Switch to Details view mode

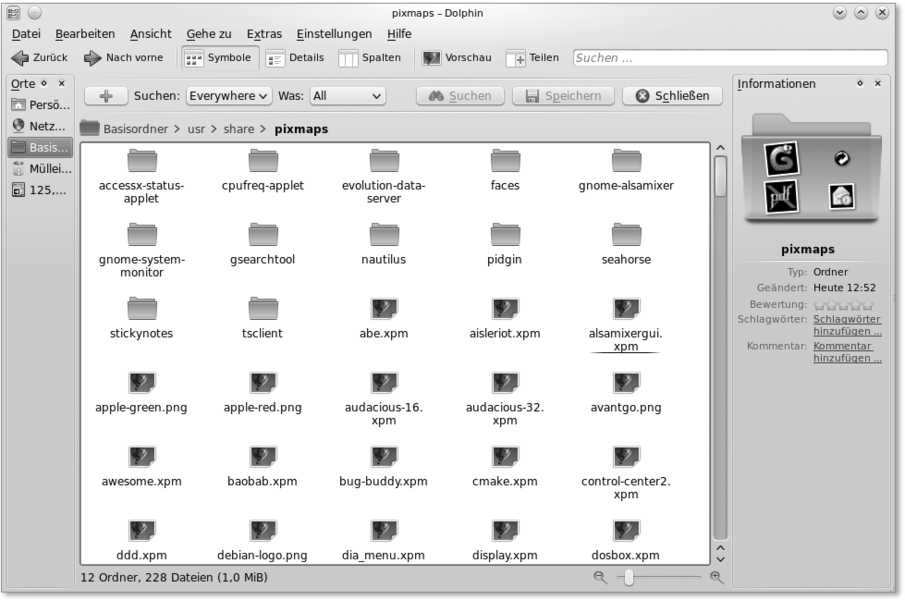pyautogui.click(x=295, y=58)
